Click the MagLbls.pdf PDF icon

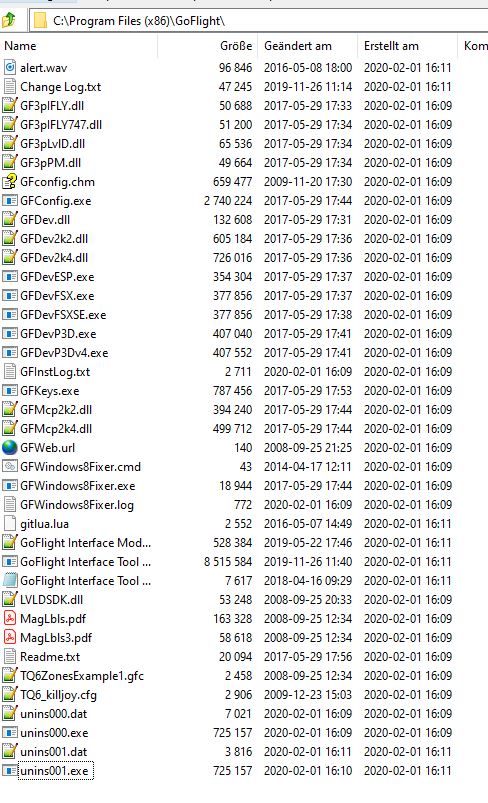point(9,619)
